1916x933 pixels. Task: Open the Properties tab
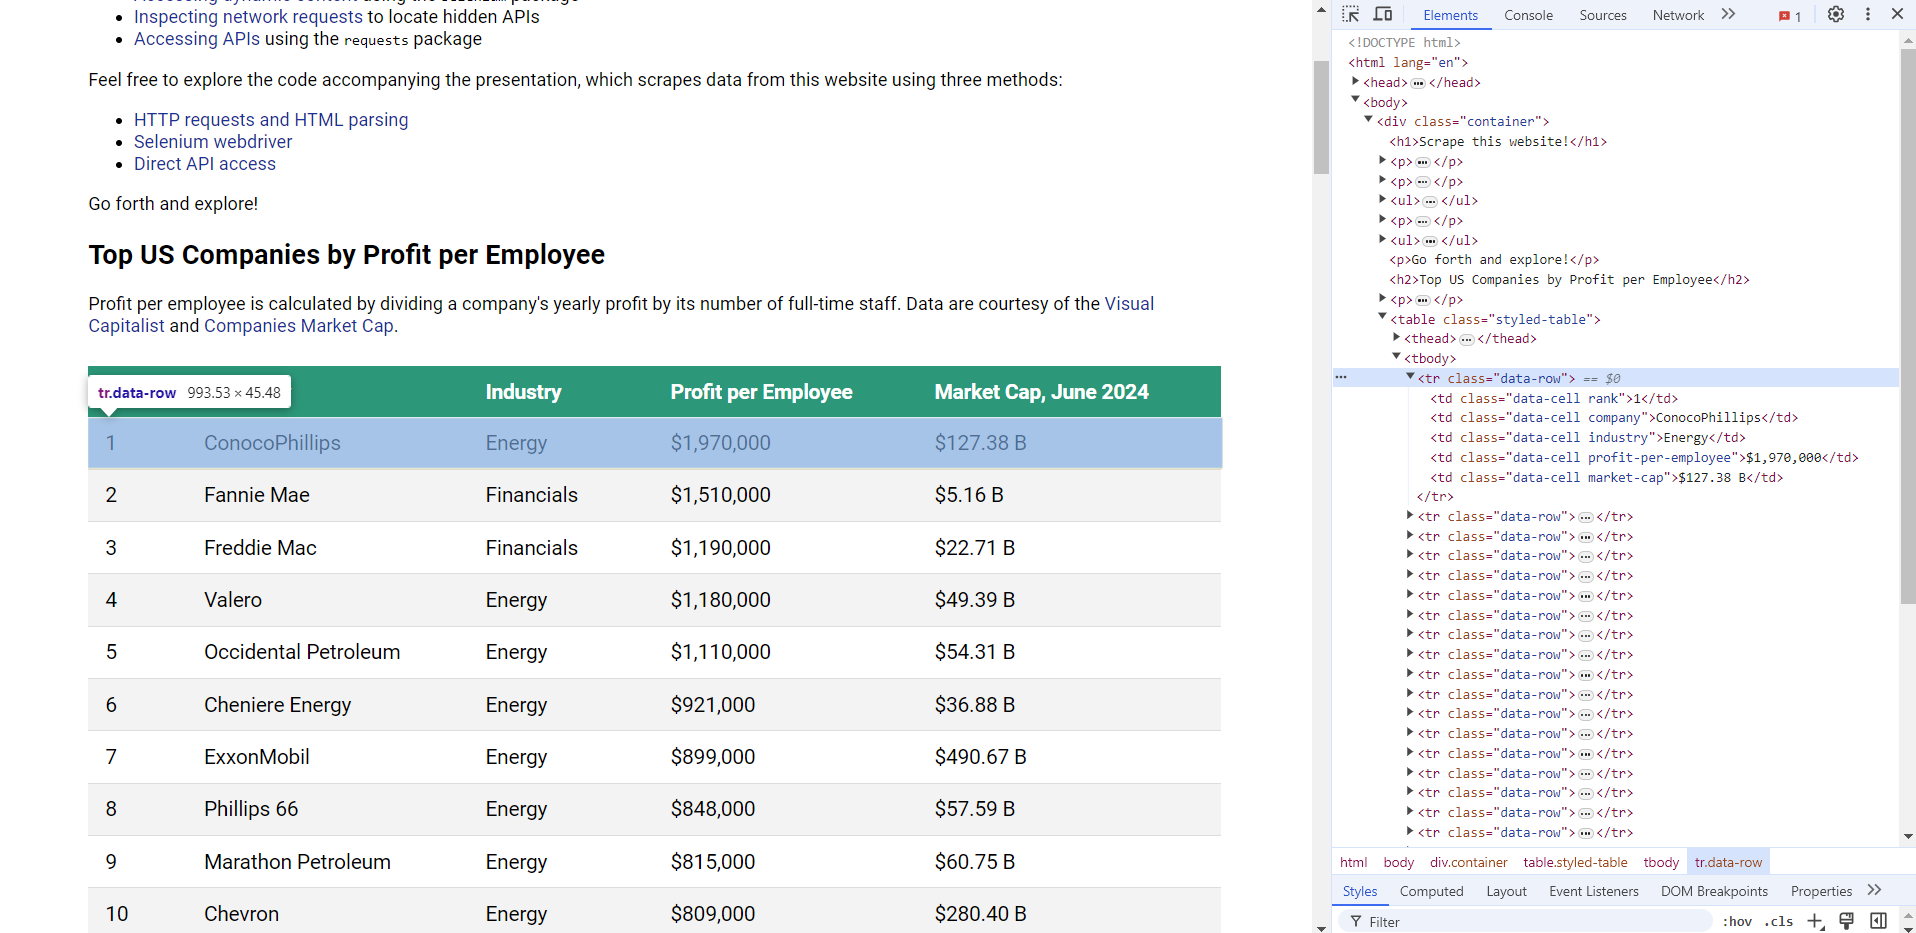(x=1821, y=891)
